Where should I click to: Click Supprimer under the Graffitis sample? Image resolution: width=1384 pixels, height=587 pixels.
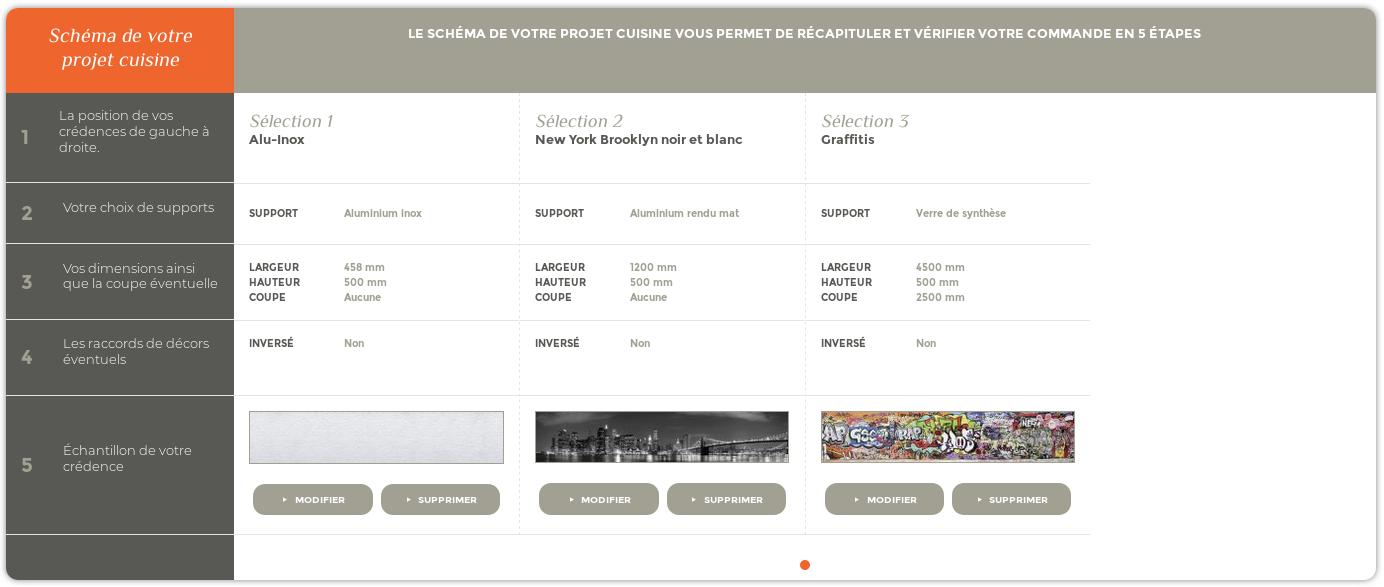pos(1011,499)
